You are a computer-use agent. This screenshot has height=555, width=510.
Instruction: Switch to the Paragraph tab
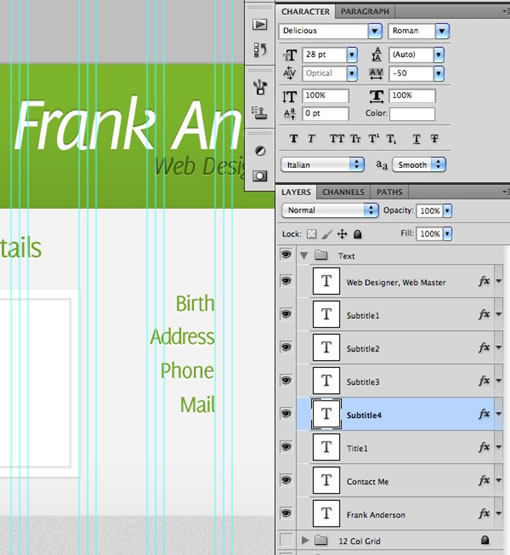tap(365, 12)
